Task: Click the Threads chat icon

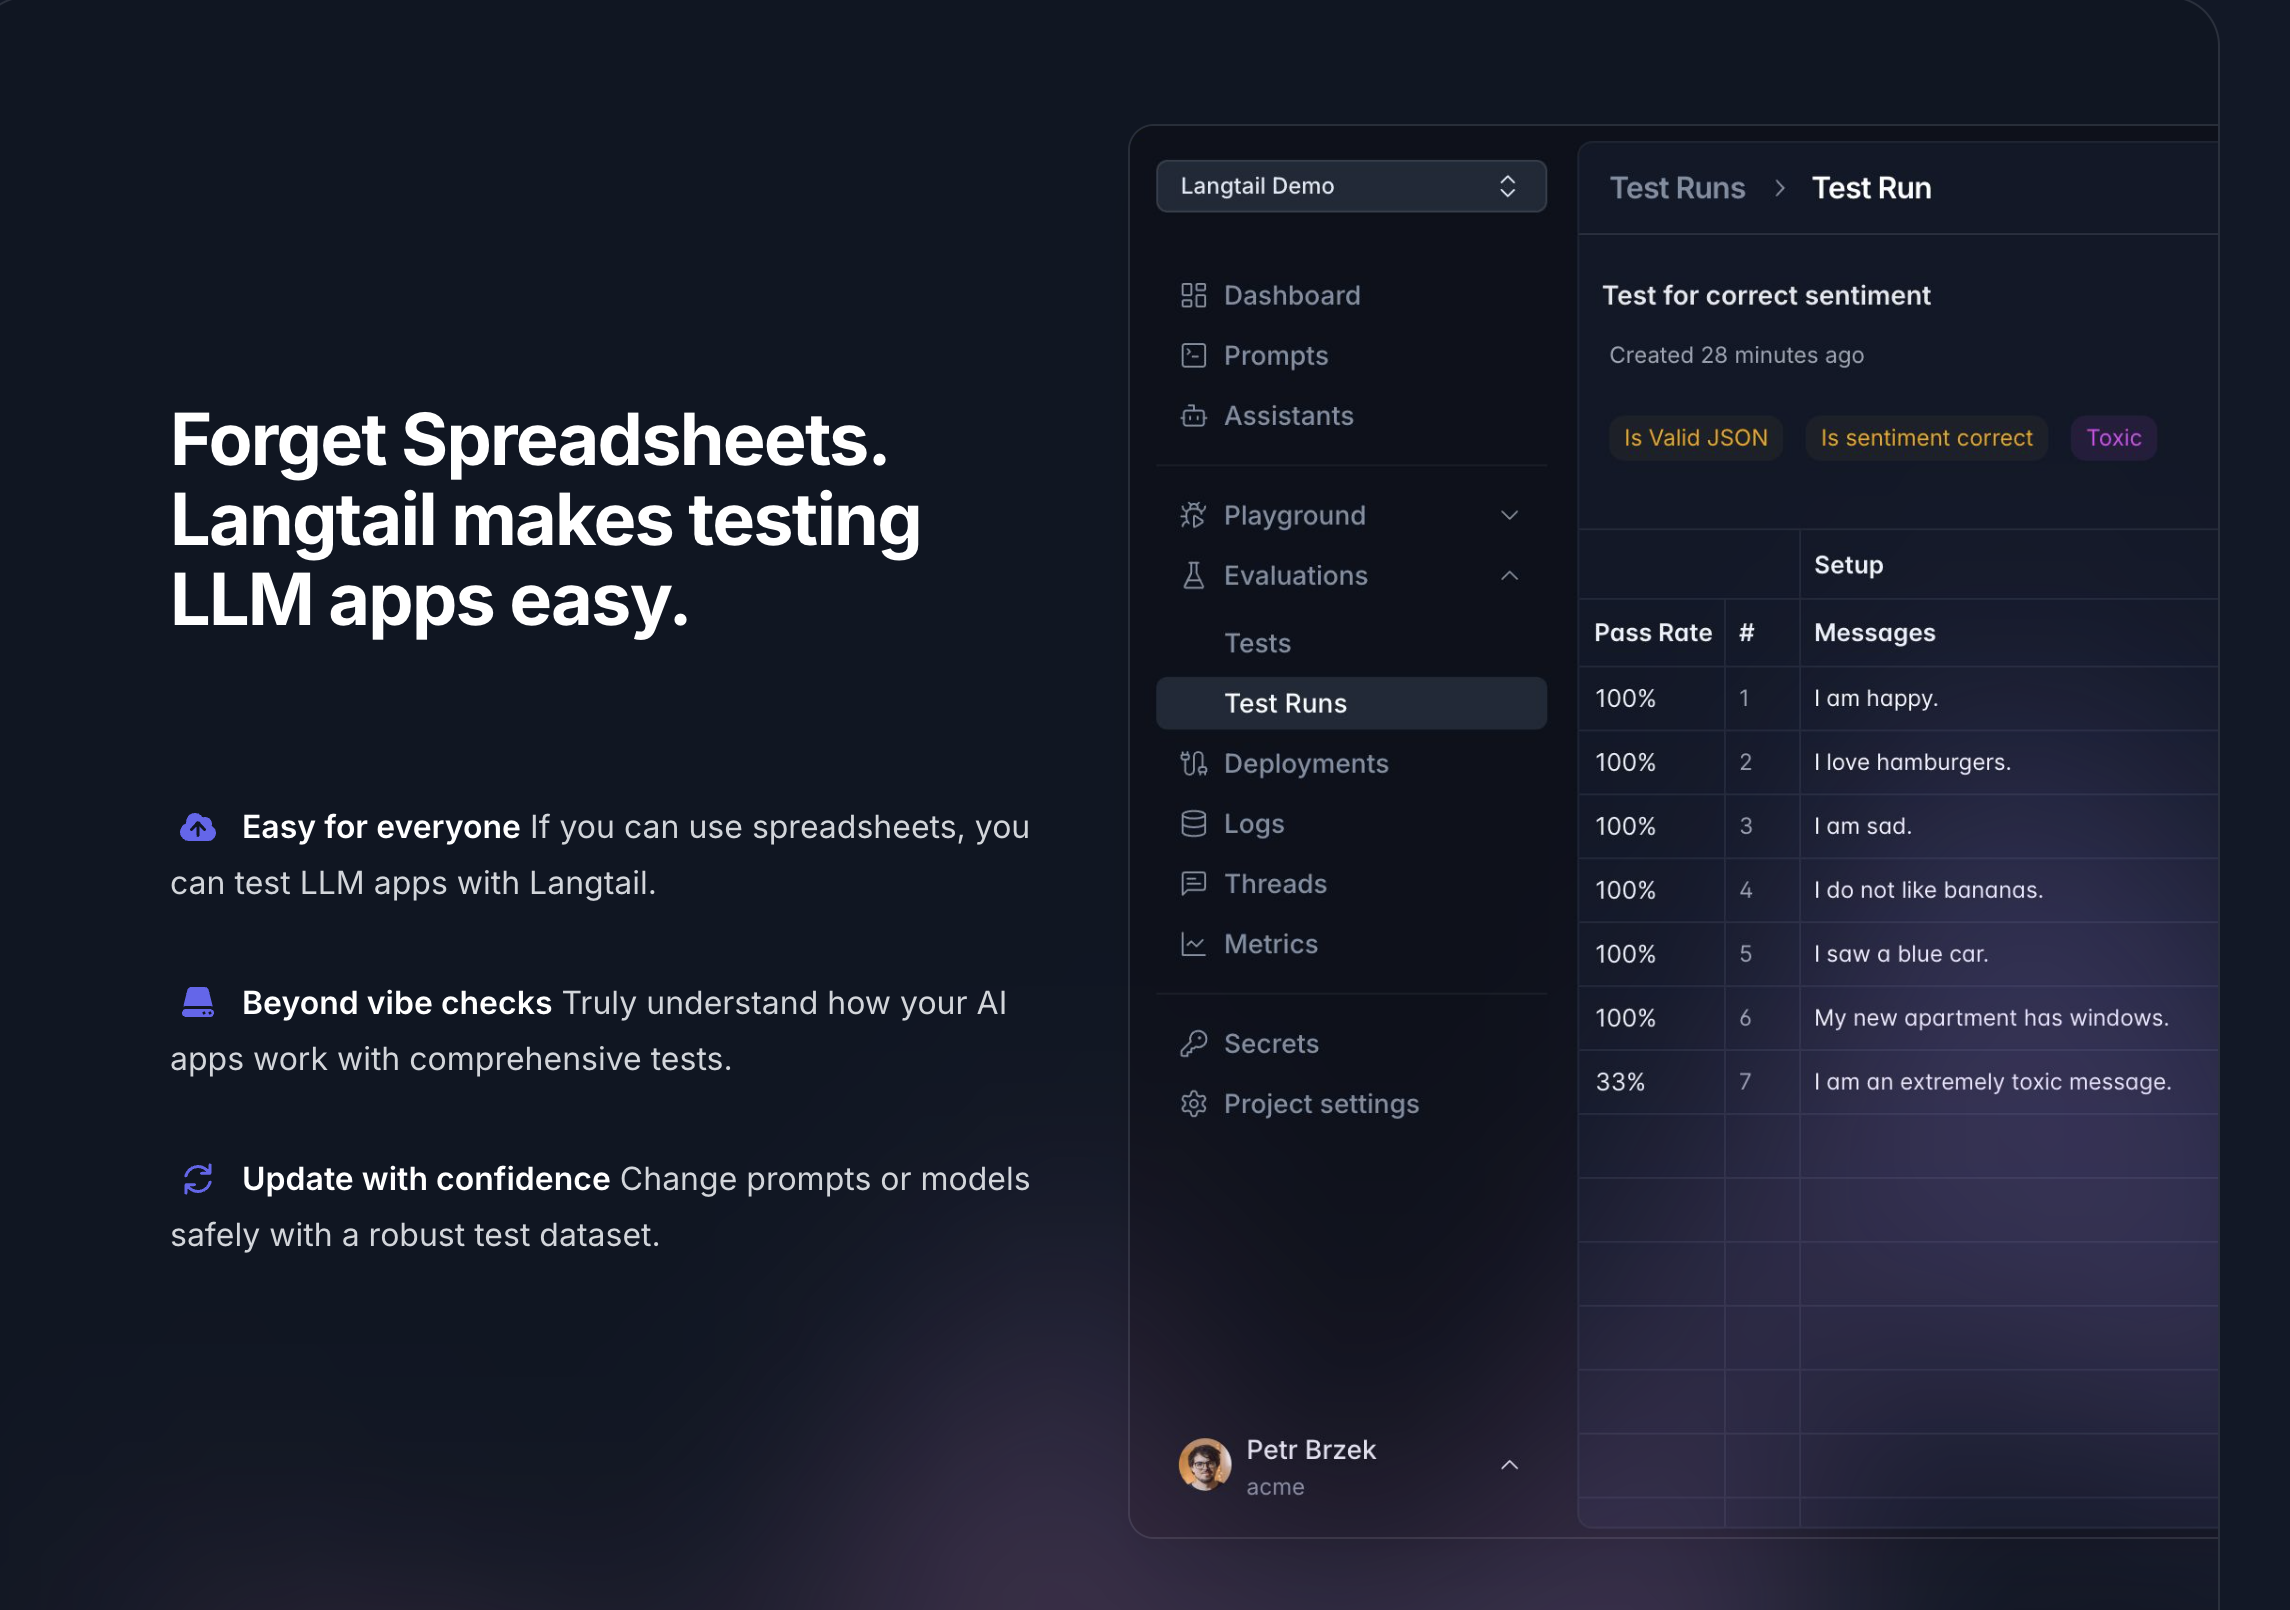Action: click(x=1193, y=884)
